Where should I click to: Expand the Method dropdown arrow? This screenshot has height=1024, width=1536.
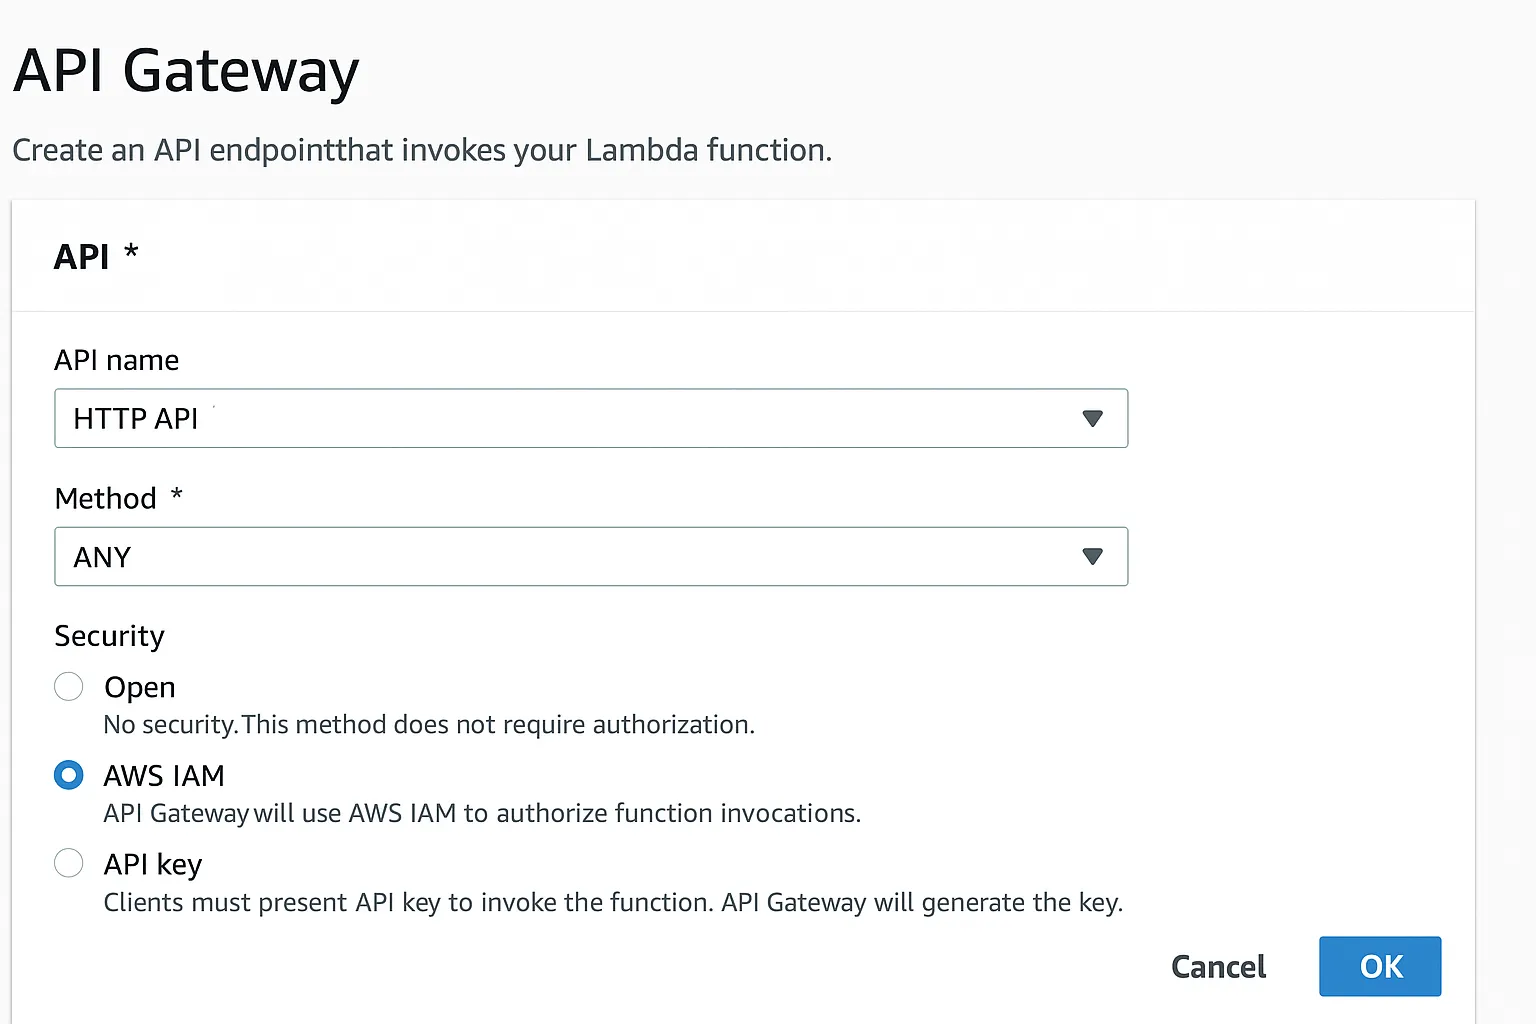[x=1092, y=556]
